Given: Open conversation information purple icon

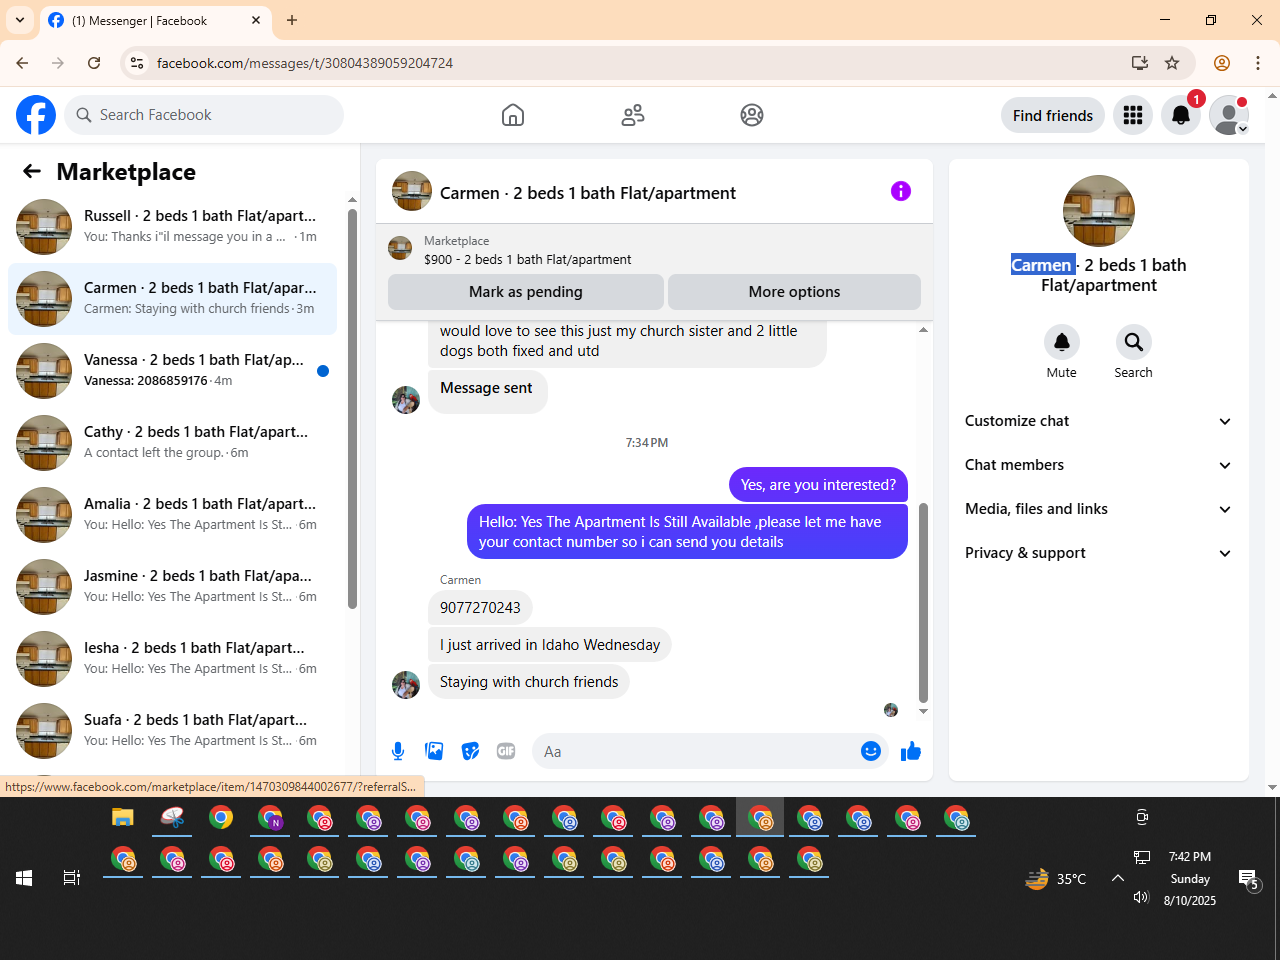Looking at the screenshot, I should pyautogui.click(x=901, y=191).
